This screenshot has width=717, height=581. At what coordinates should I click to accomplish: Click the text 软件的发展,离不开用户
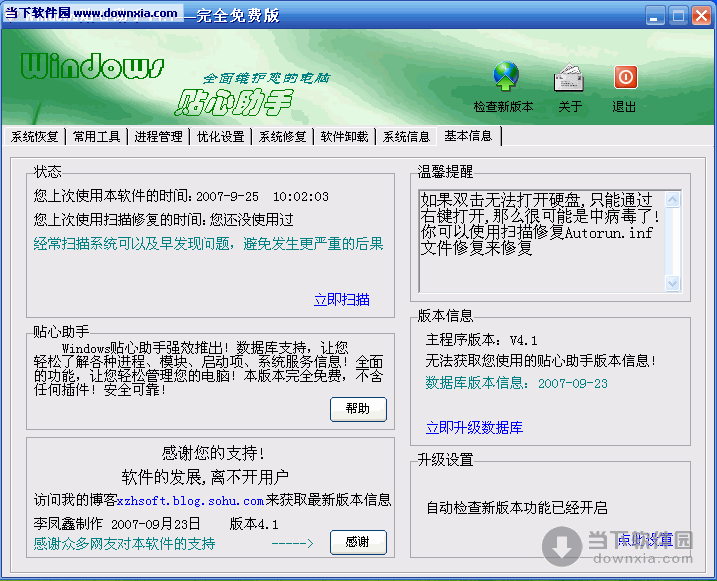[x=205, y=477]
